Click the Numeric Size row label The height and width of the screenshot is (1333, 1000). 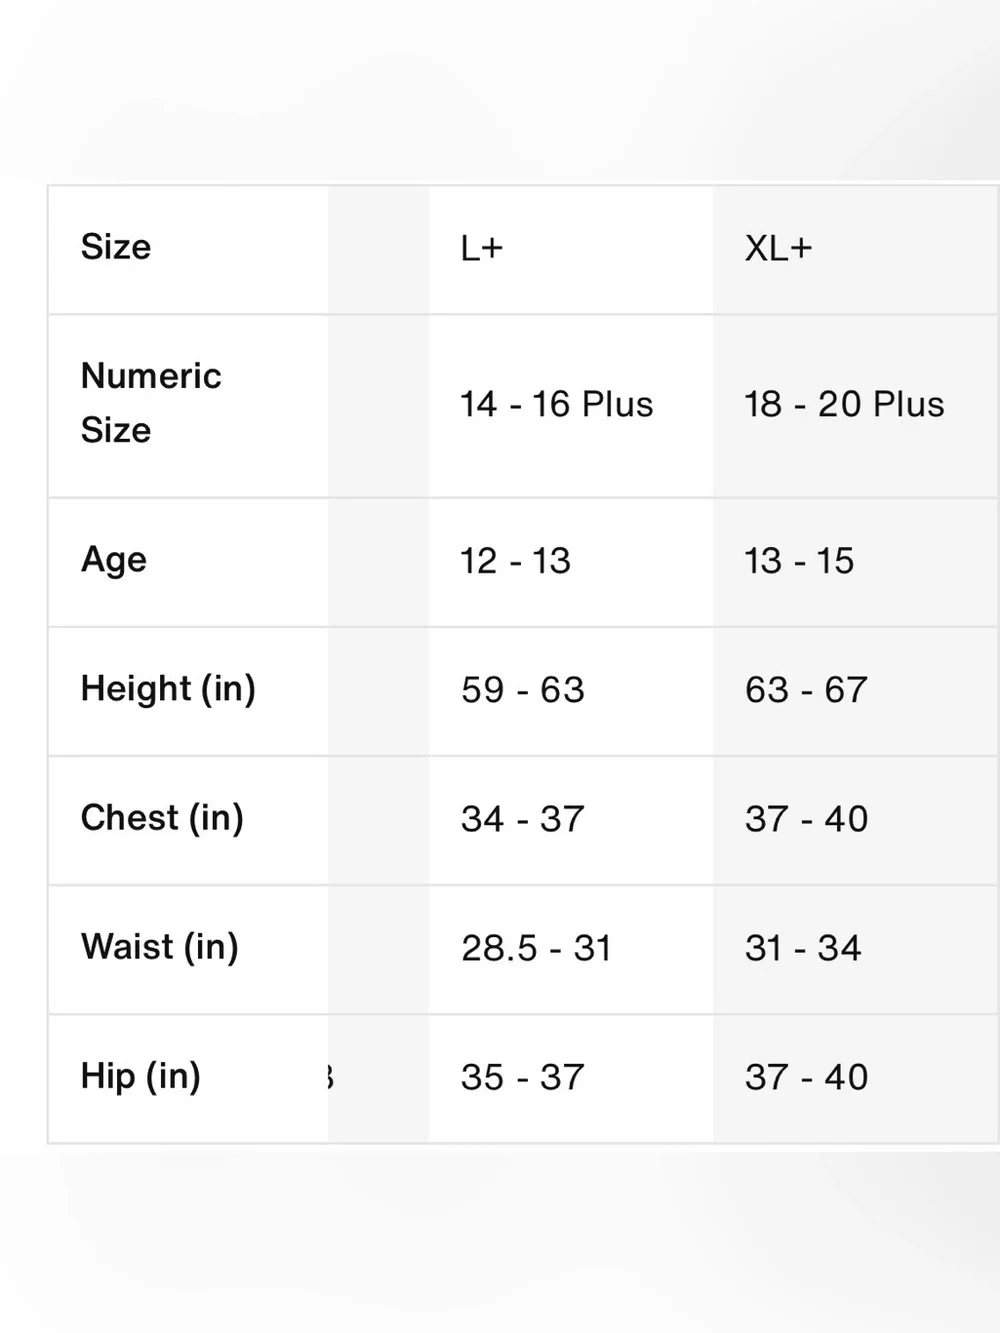point(151,403)
